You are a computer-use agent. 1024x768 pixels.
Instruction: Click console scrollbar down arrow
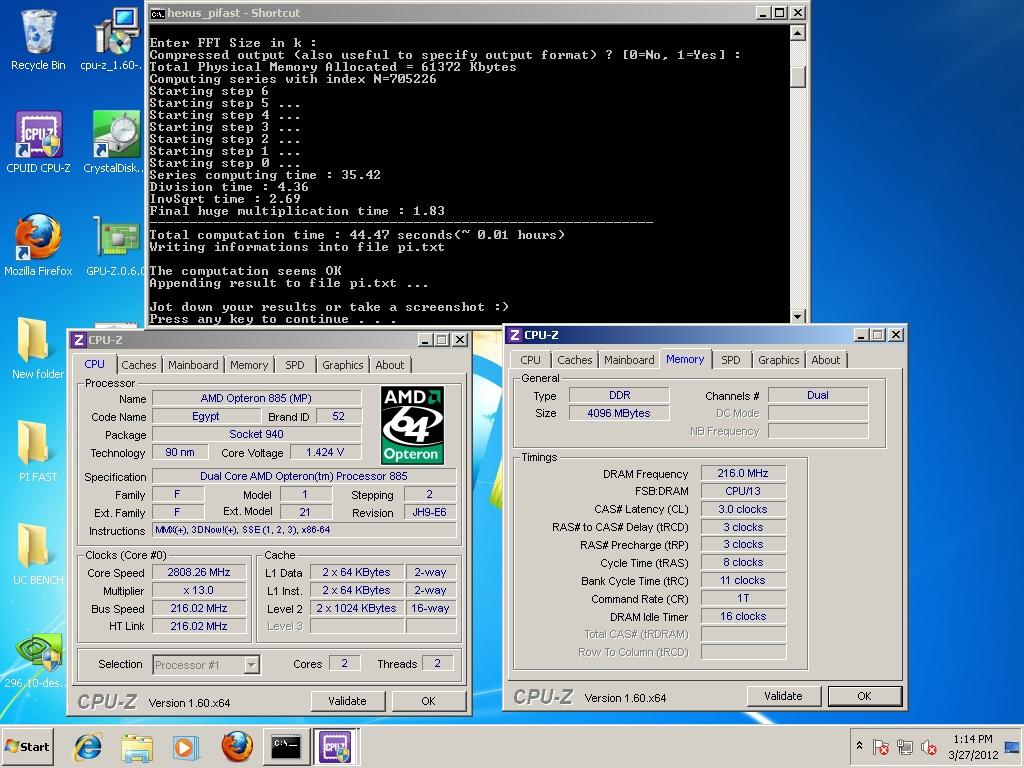[x=797, y=316]
